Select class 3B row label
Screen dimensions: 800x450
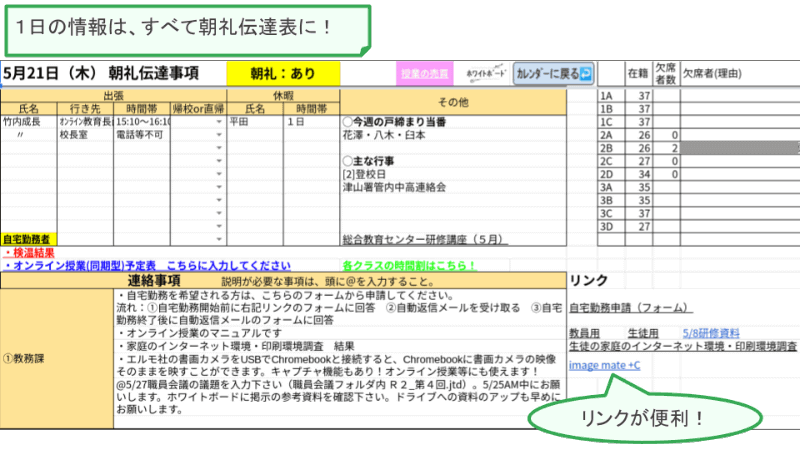[x=611, y=201]
